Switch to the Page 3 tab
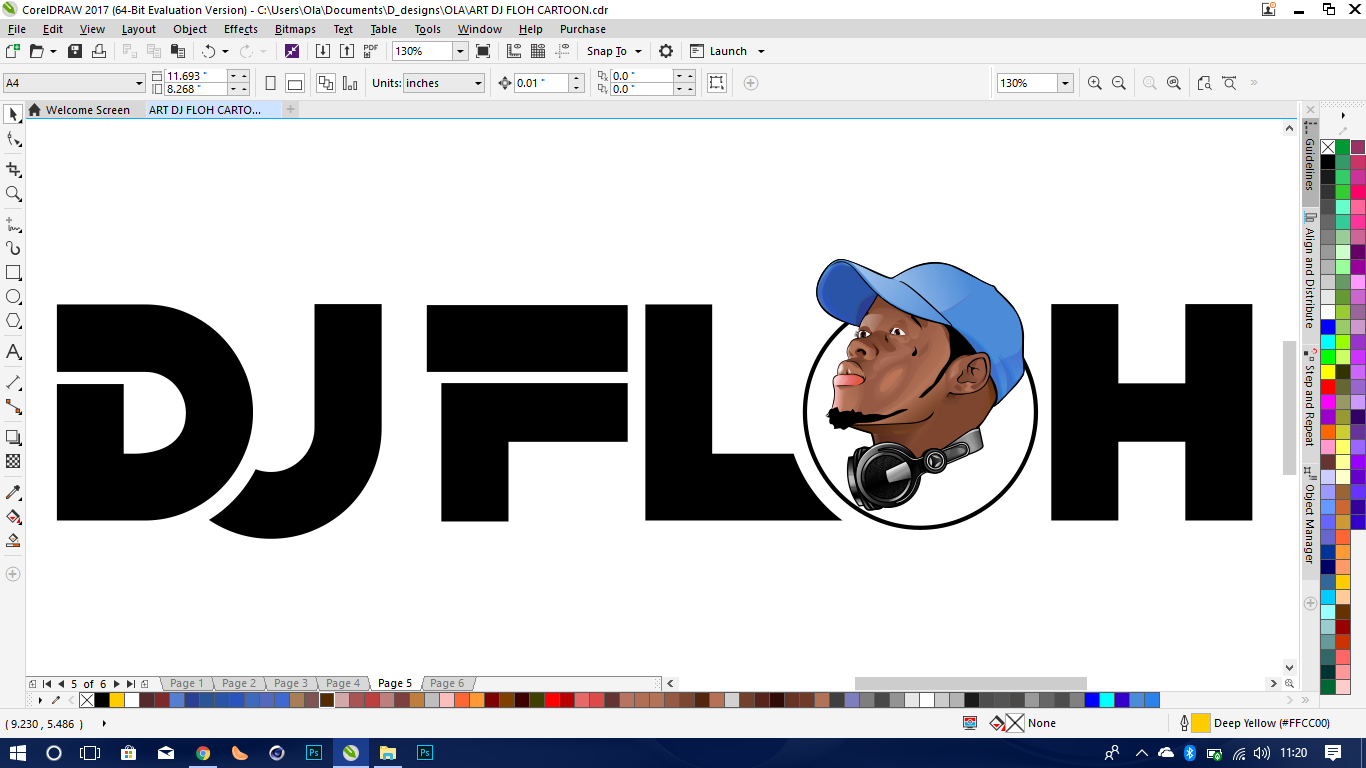Image resolution: width=1366 pixels, height=768 pixels. [290, 683]
